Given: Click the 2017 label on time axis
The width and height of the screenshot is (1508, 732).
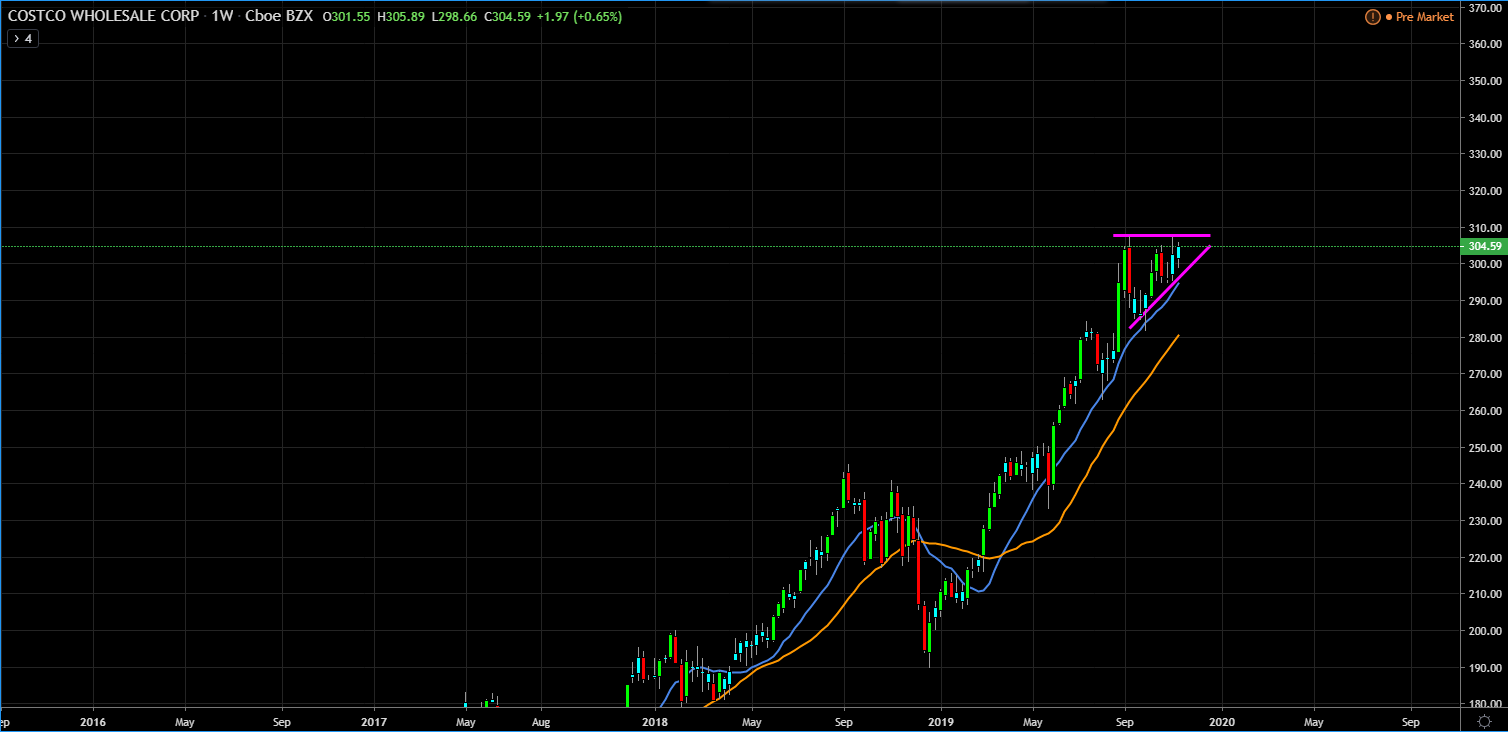Looking at the screenshot, I should 374,721.
